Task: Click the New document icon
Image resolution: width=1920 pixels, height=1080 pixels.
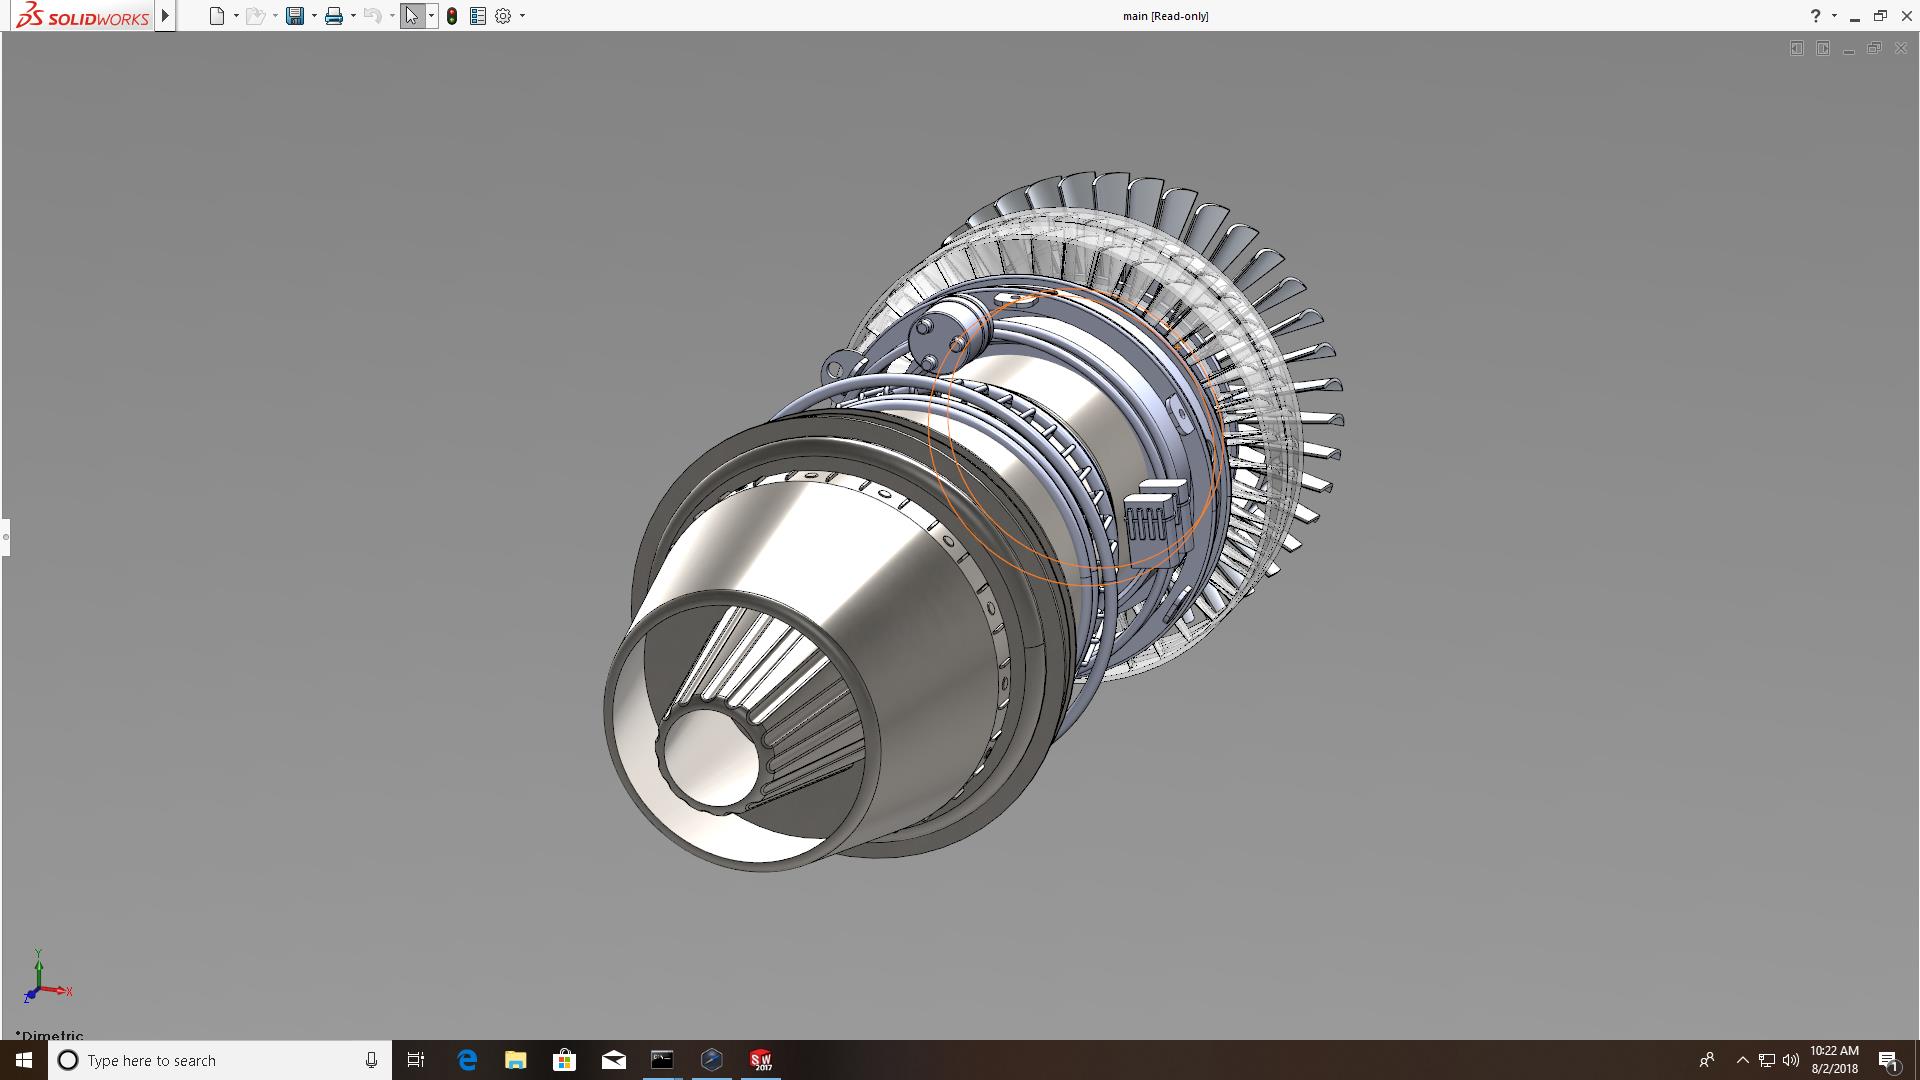Action: click(x=216, y=16)
